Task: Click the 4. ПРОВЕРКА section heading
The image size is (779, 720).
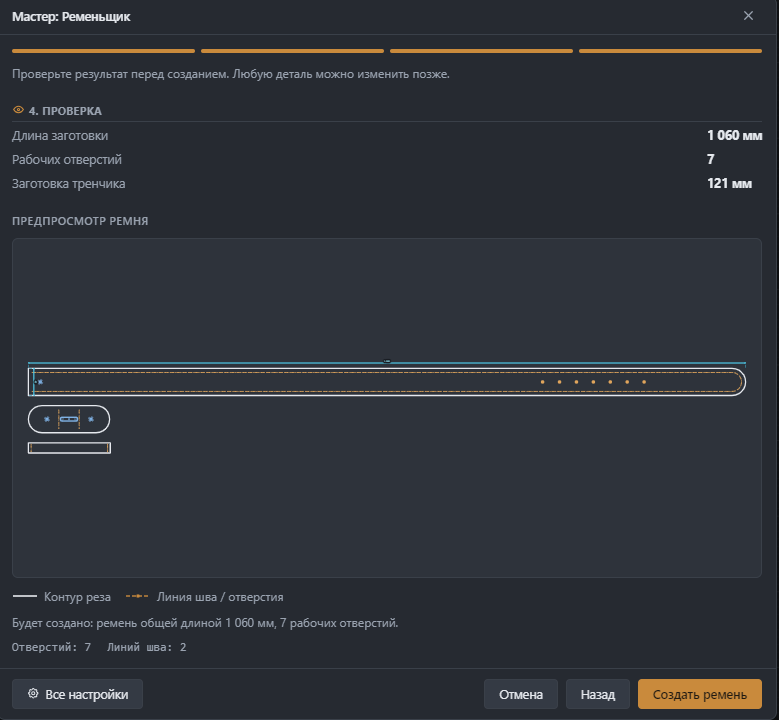Action: point(65,111)
